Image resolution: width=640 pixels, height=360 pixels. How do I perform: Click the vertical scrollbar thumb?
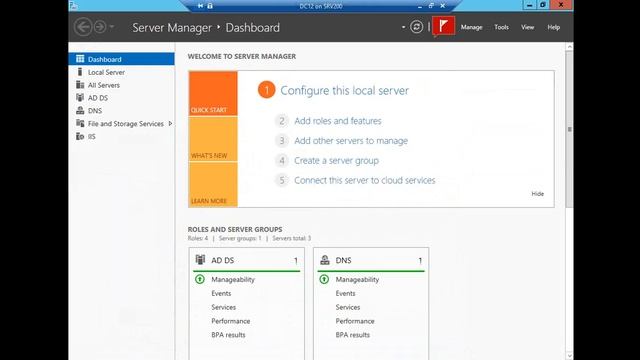[x=569, y=129]
